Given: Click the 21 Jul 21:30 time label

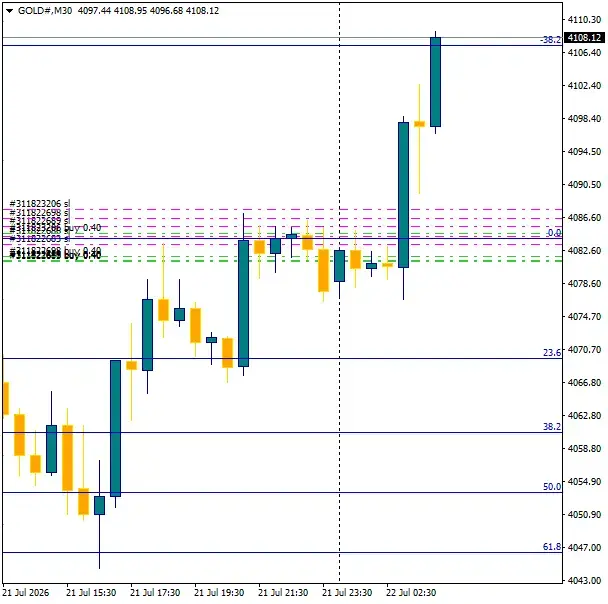Looking at the screenshot, I should click(283, 593).
